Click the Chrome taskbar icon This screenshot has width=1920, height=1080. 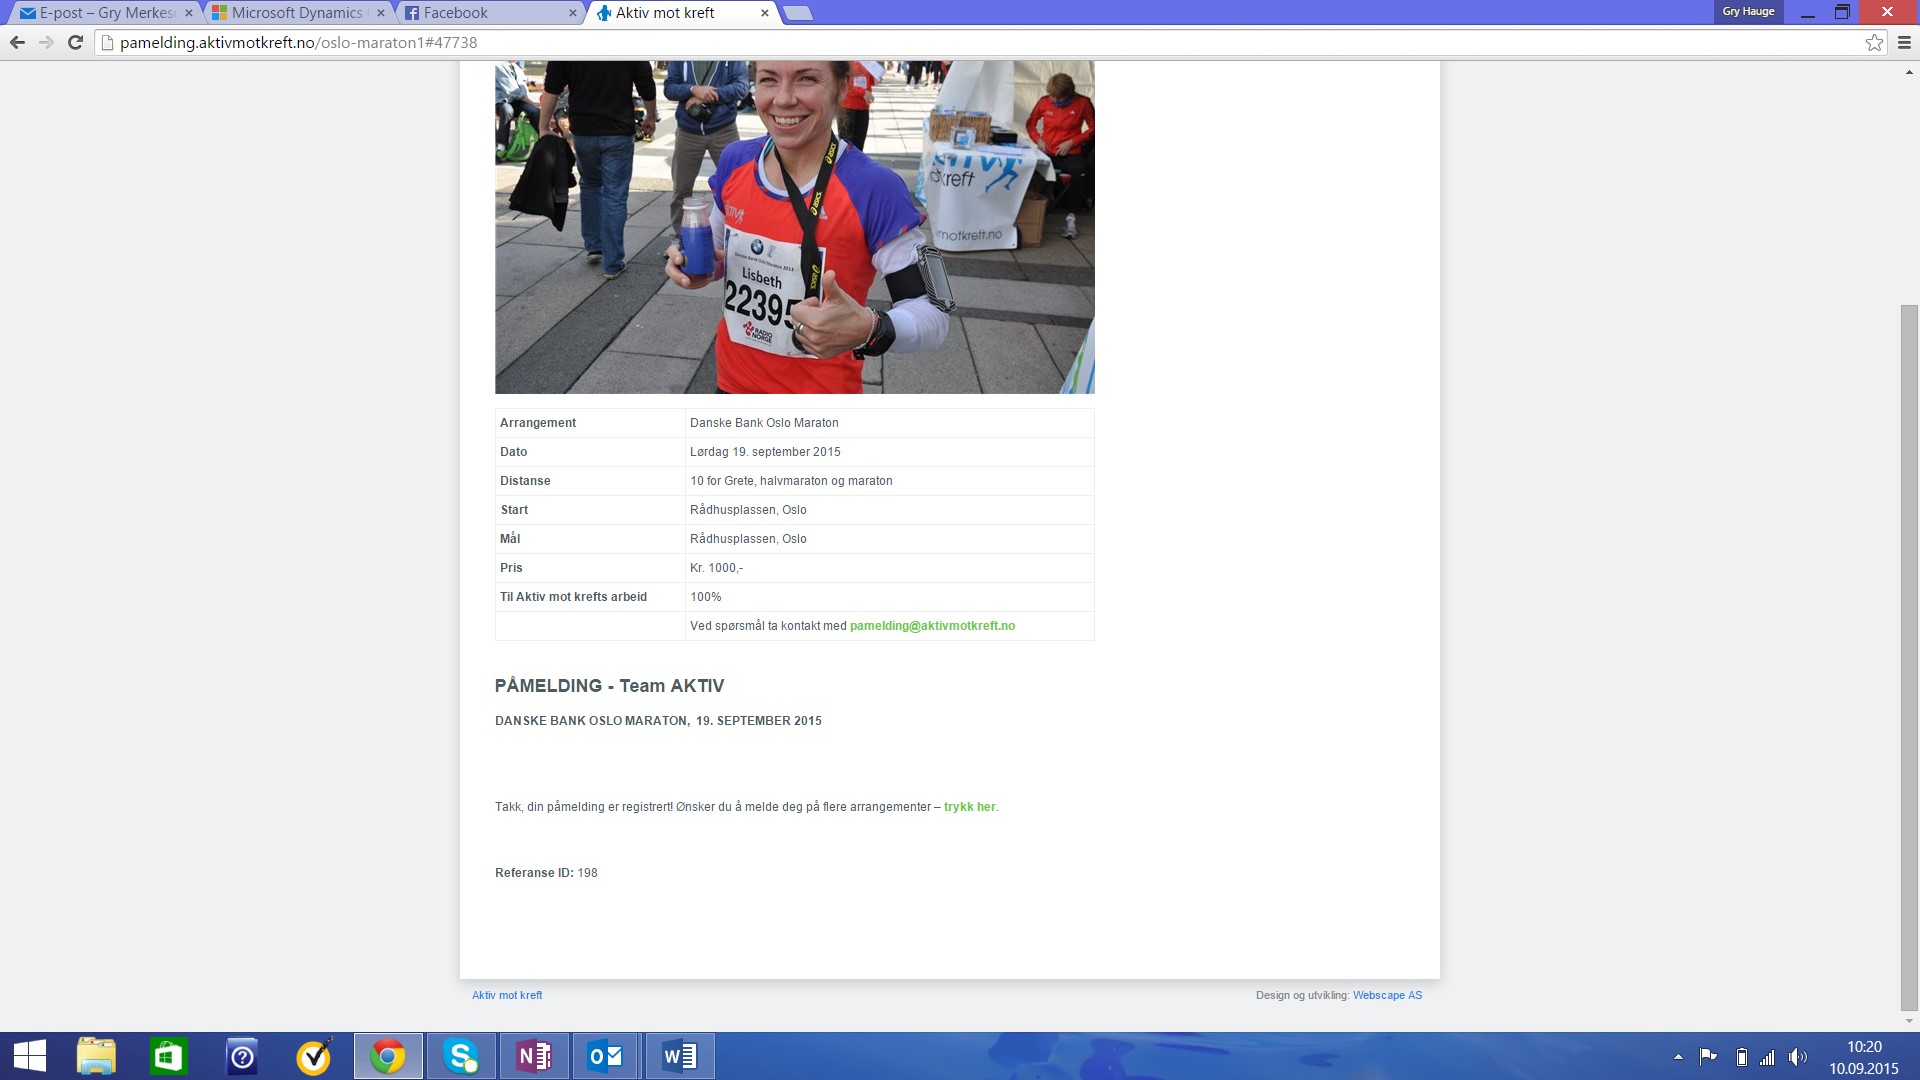coord(388,1056)
